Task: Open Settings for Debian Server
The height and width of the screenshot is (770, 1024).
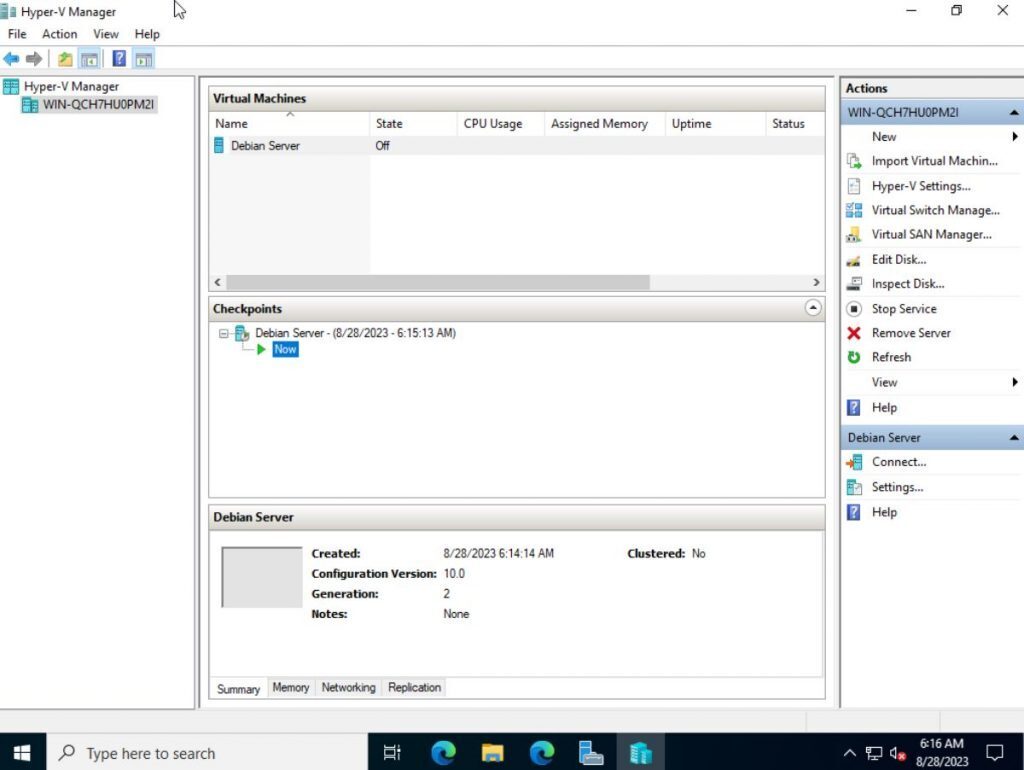Action: coord(897,487)
